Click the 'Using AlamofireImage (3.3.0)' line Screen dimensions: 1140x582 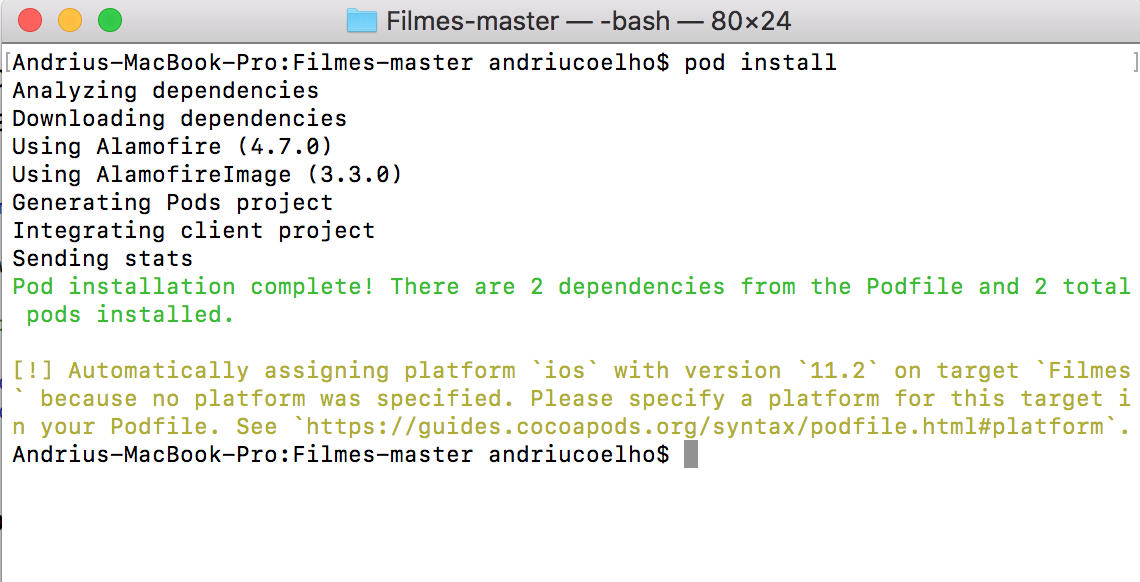[207, 174]
